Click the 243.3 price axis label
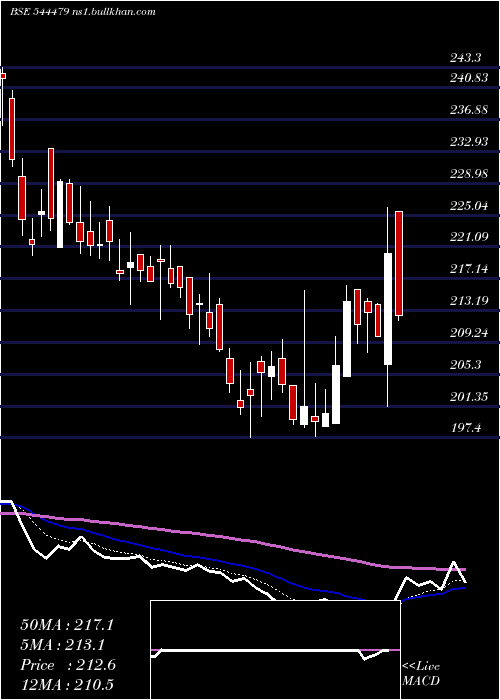500x700 pixels. [x=465, y=58]
